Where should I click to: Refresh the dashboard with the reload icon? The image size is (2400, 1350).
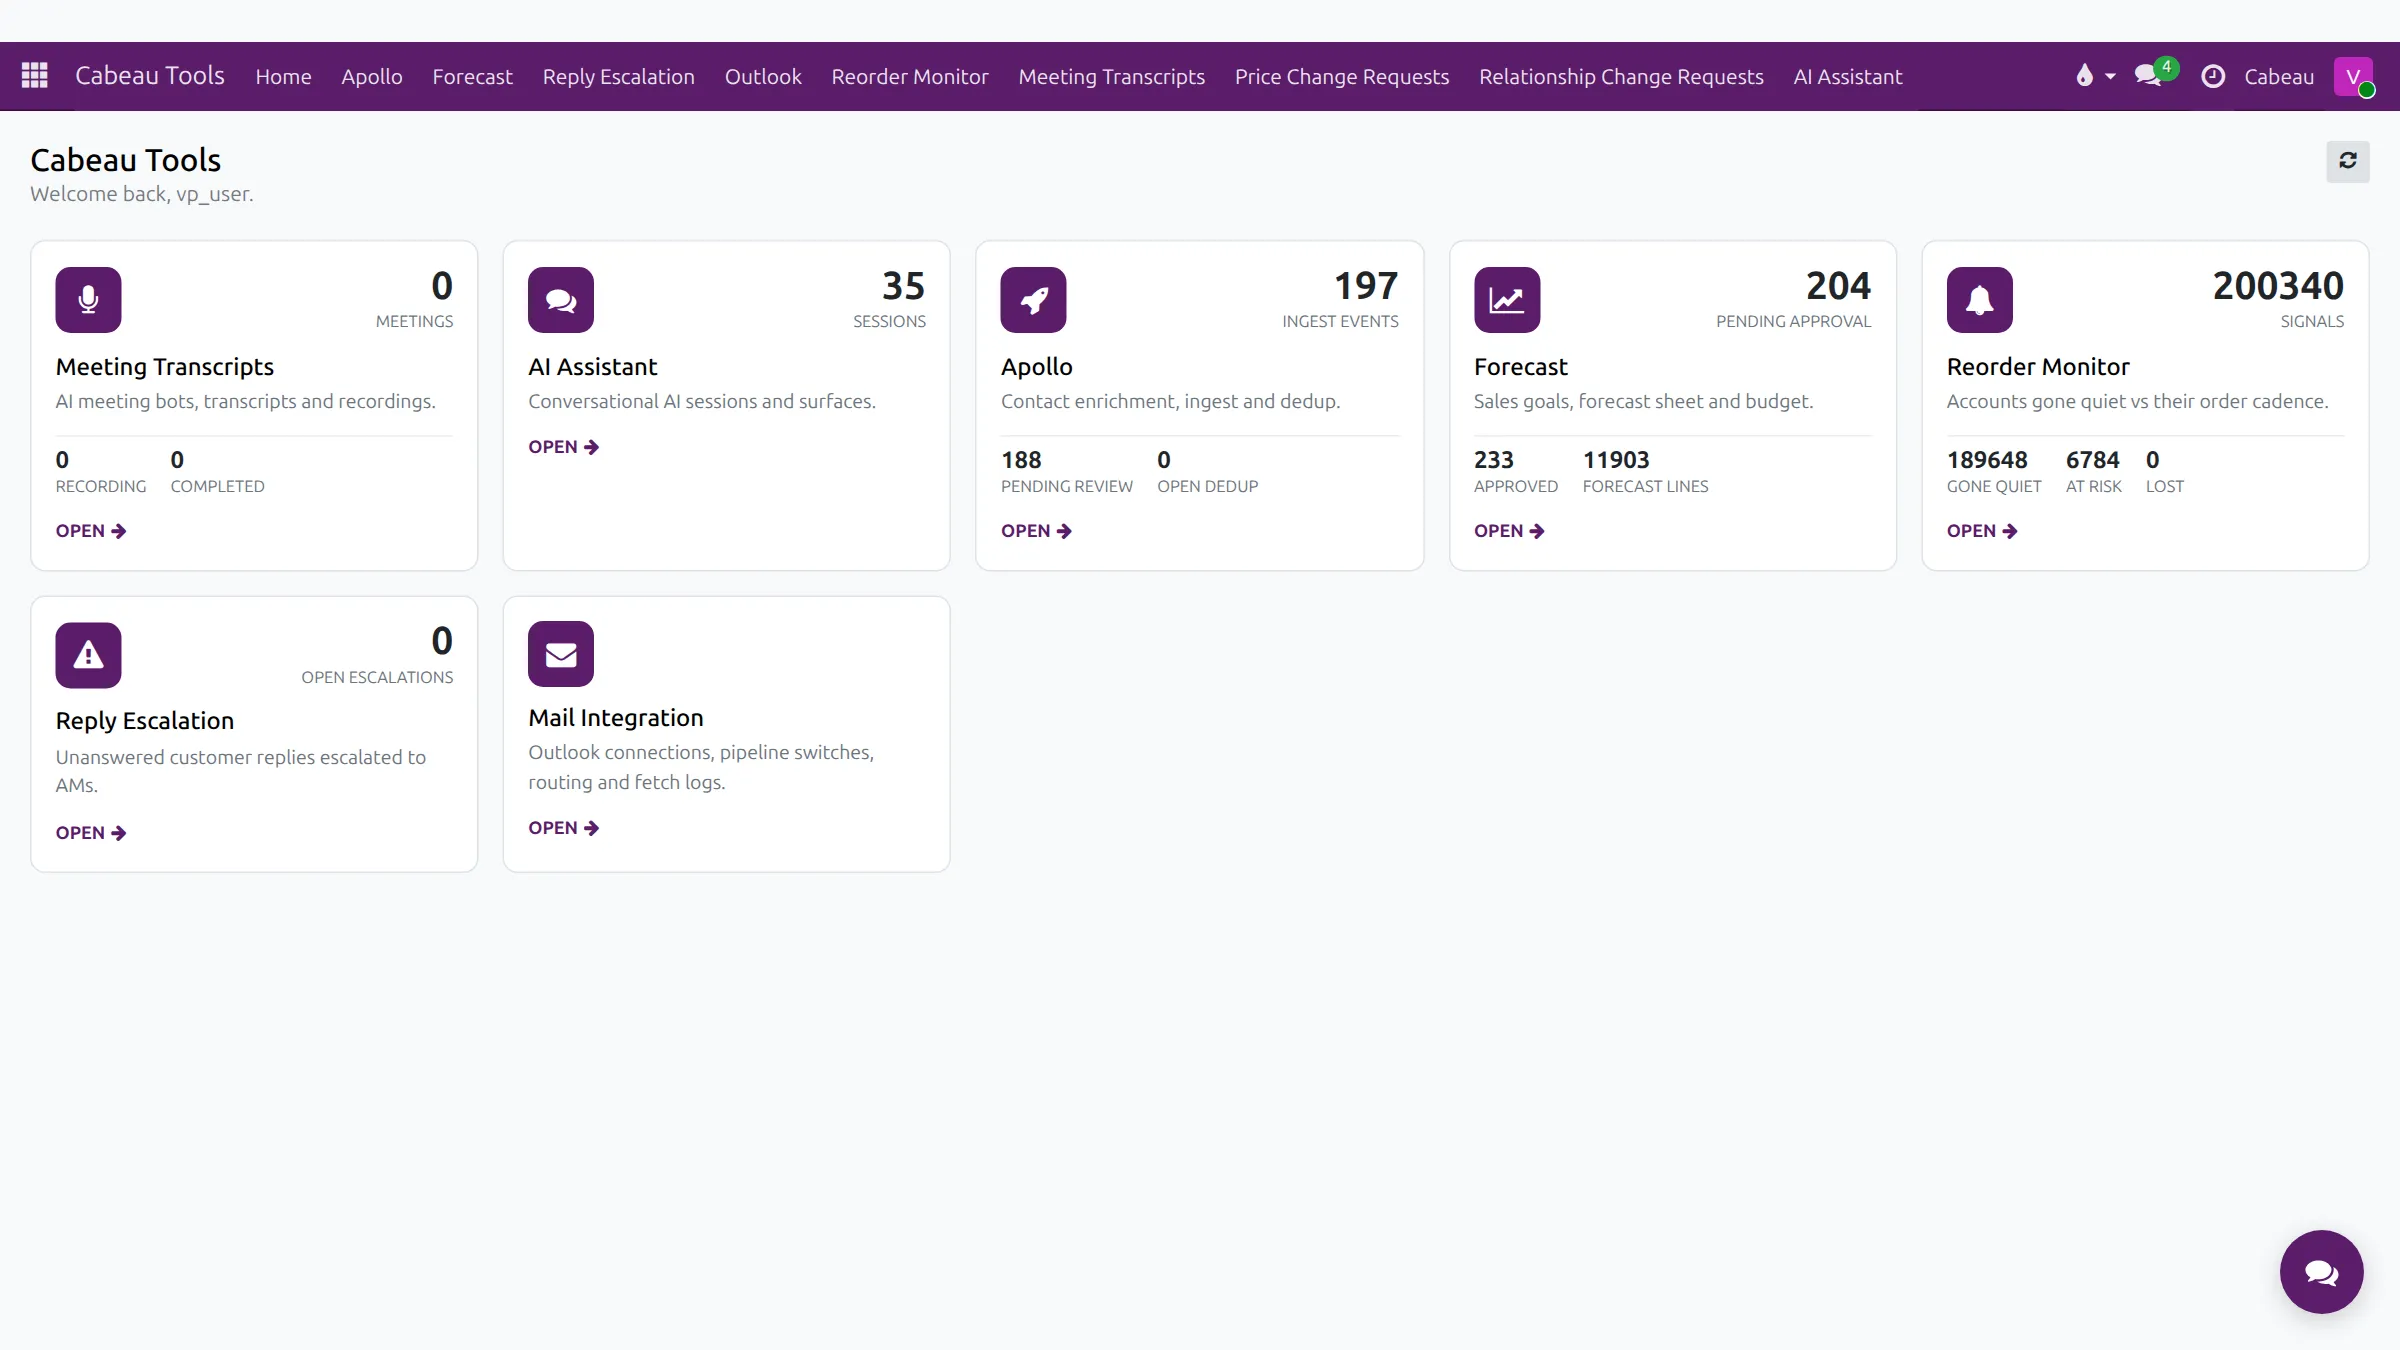click(x=2347, y=161)
